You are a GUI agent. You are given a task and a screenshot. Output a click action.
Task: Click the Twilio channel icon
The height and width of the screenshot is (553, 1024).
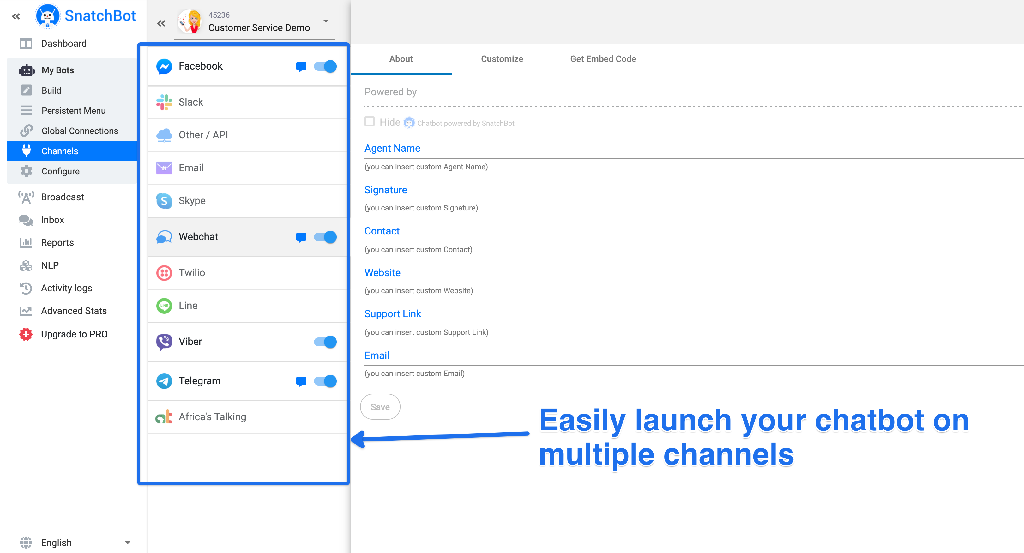[164, 273]
